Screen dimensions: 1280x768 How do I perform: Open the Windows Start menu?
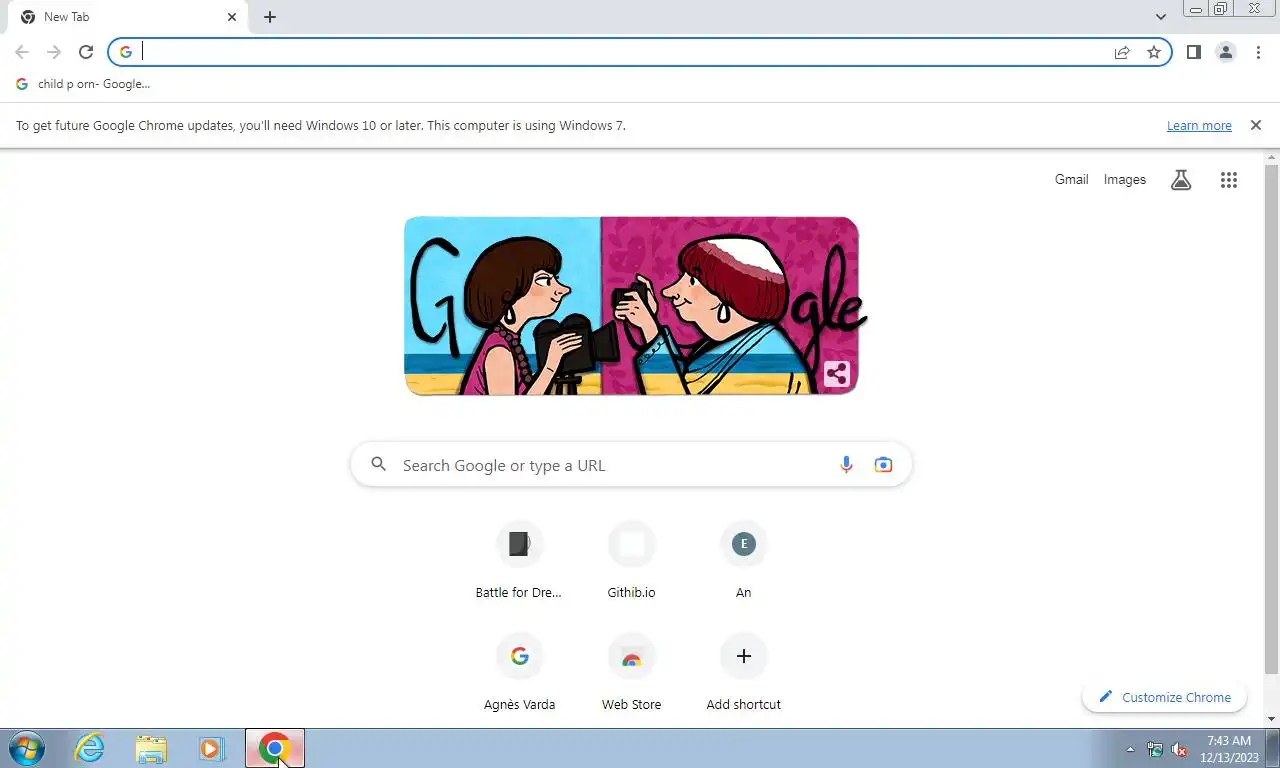[x=27, y=748]
